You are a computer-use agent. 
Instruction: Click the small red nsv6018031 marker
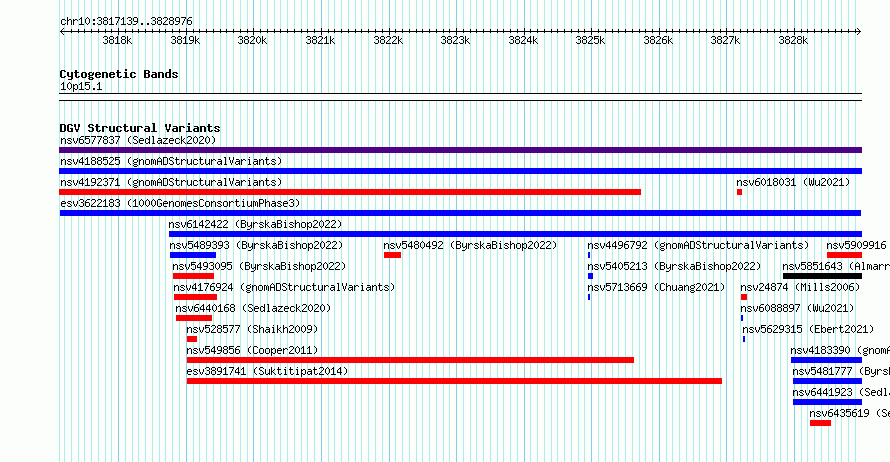coord(740,192)
